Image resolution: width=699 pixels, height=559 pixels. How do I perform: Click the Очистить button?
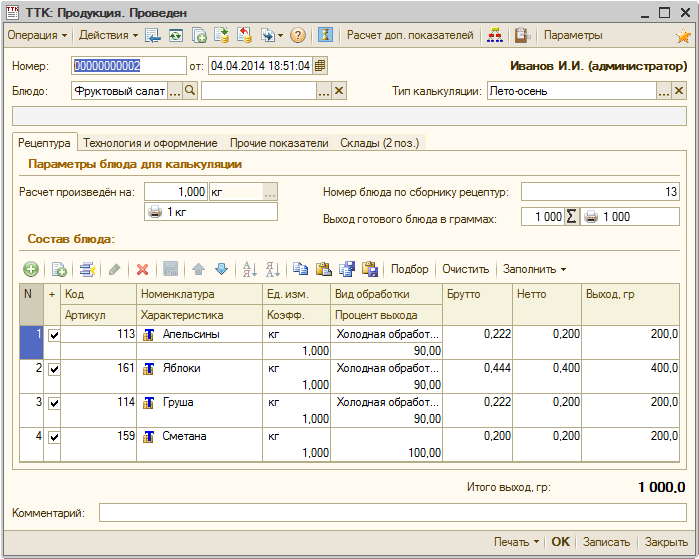click(x=465, y=269)
